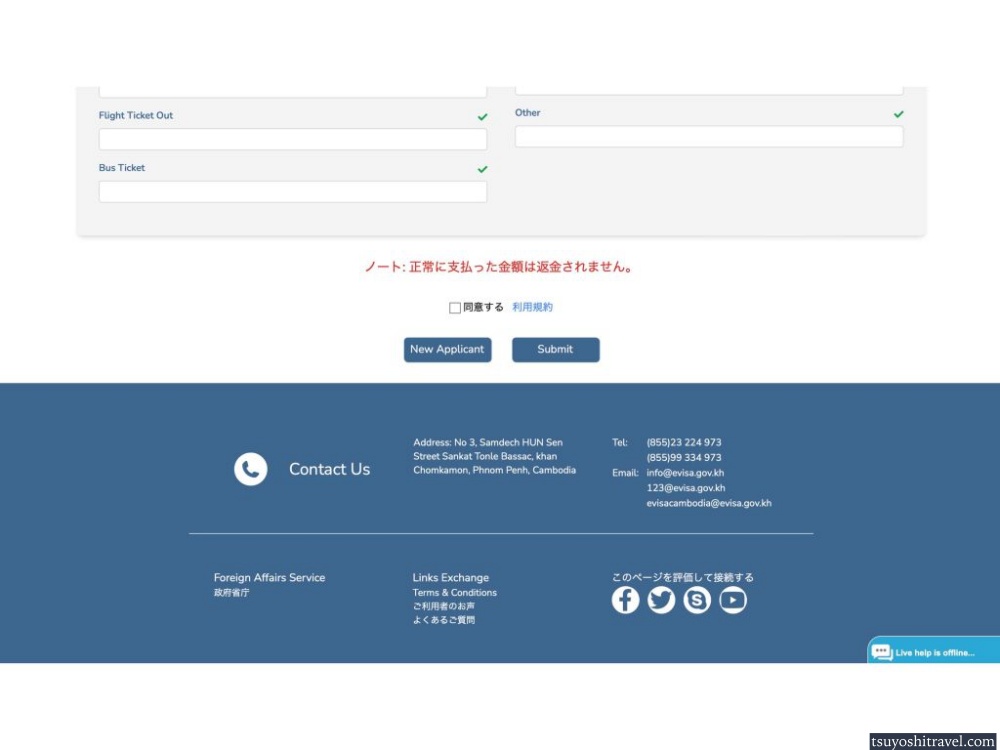Focus the Flight Ticket Out input field
Image resolution: width=1000 pixels, height=750 pixels.
(292, 140)
